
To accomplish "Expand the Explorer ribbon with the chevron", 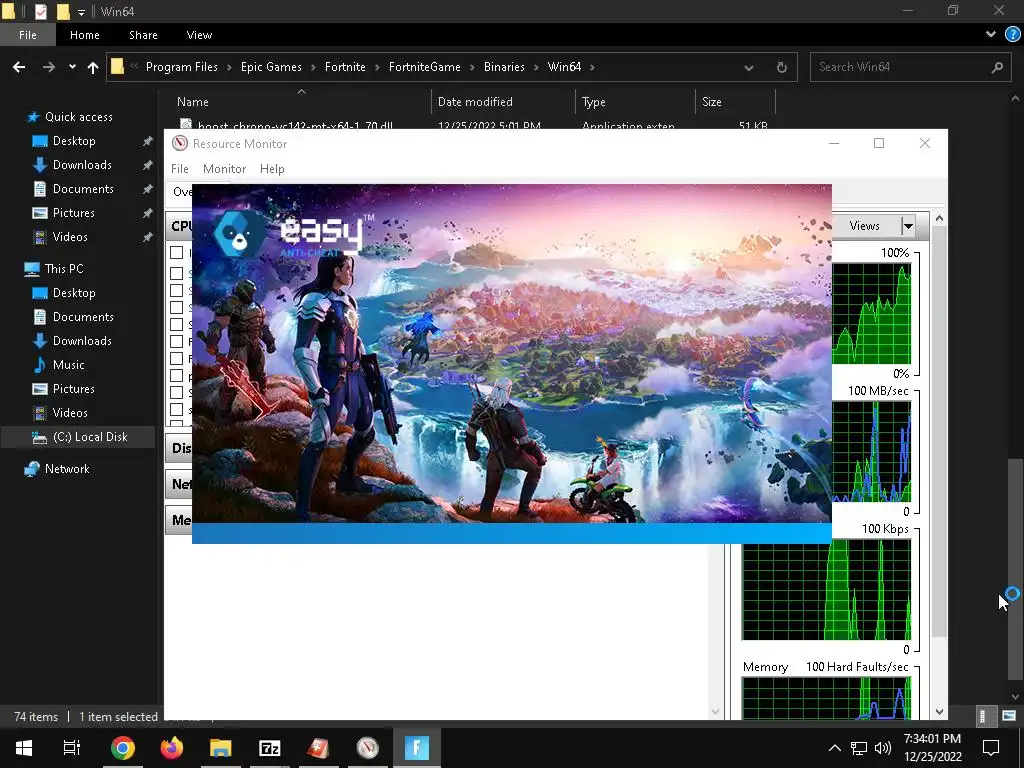I will [991, 35].
